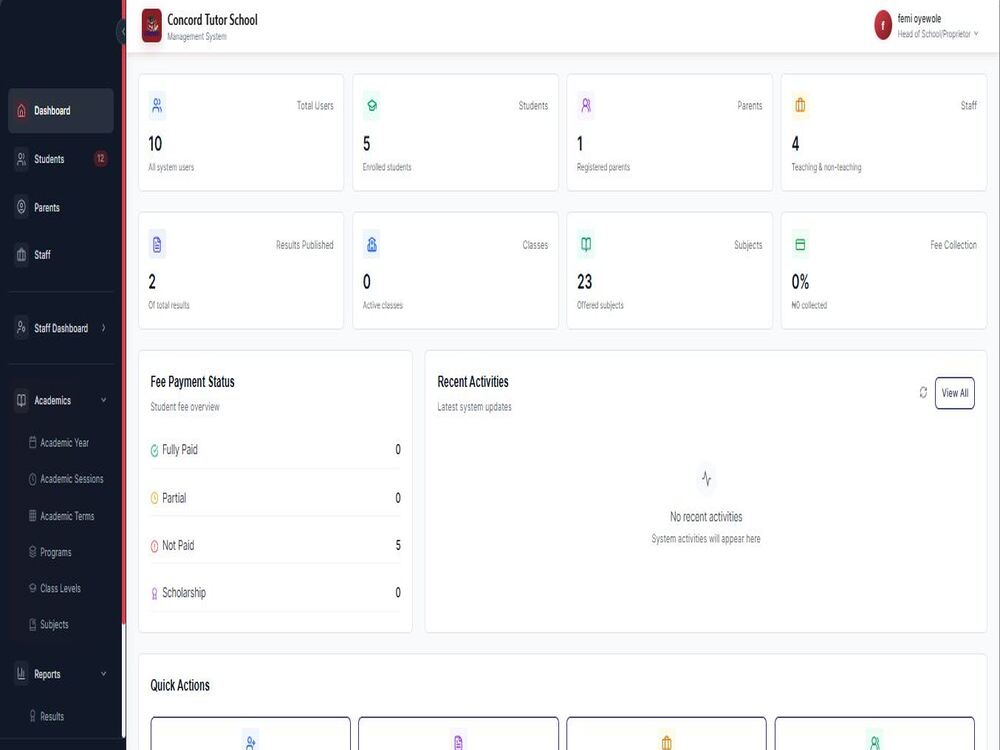Click the user avatar icon
1000x750 pixels.
click(883, 26)
